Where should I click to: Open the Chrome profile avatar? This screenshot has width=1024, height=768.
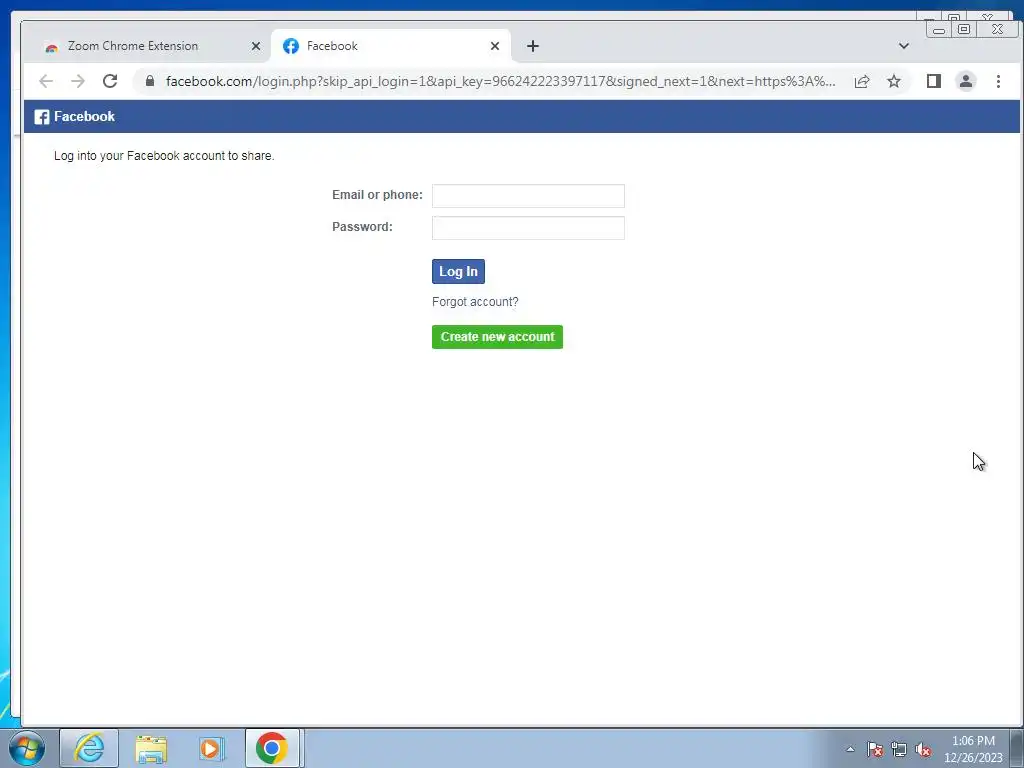966,81
